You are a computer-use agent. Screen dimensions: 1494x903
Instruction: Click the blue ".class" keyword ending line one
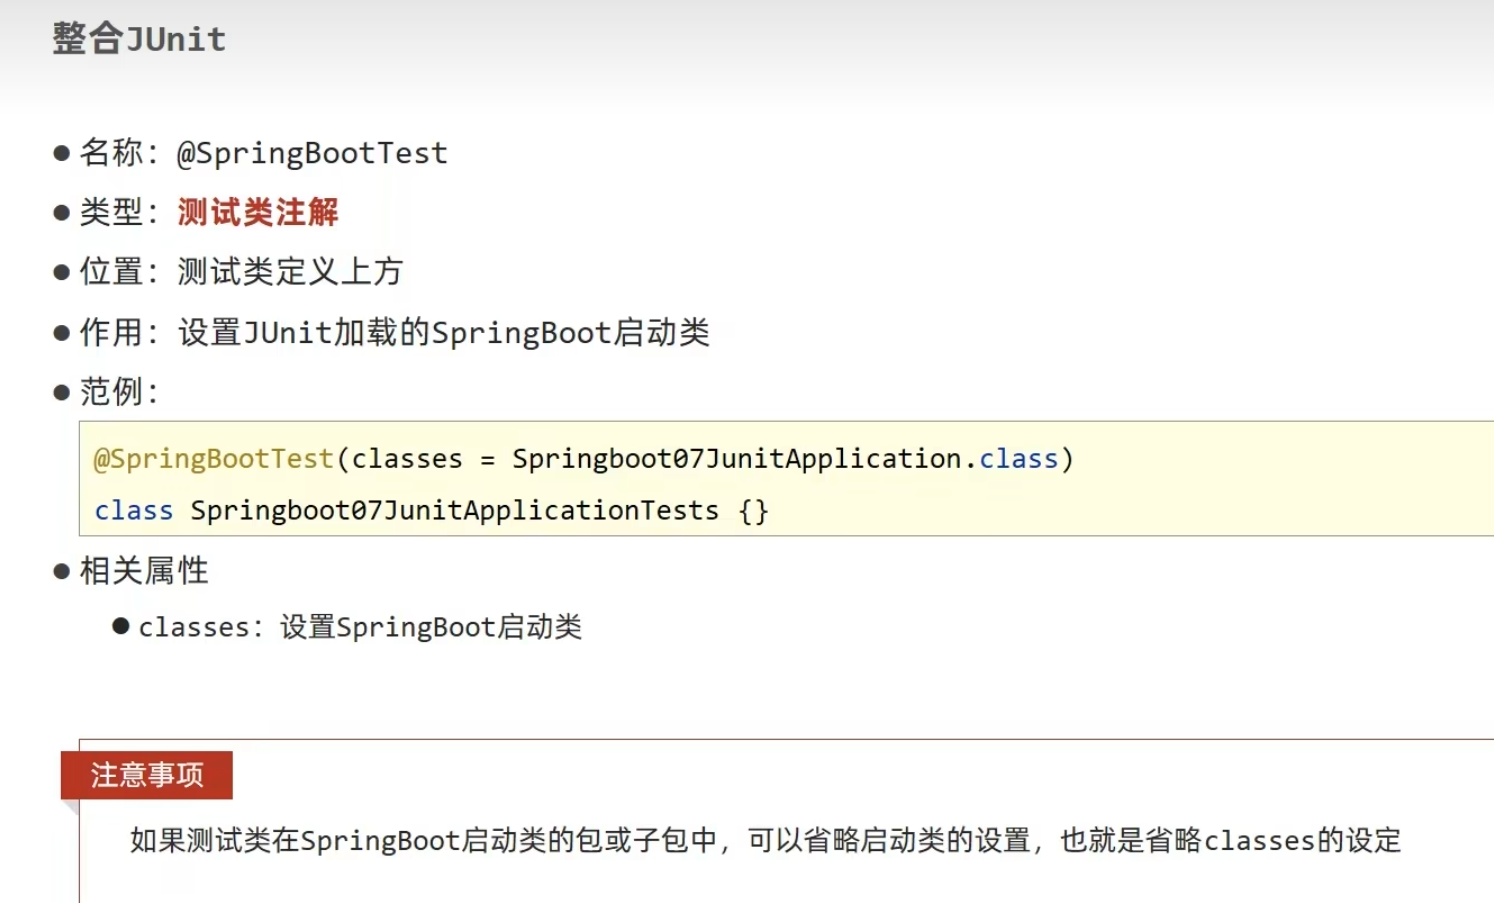point(1017,459)
